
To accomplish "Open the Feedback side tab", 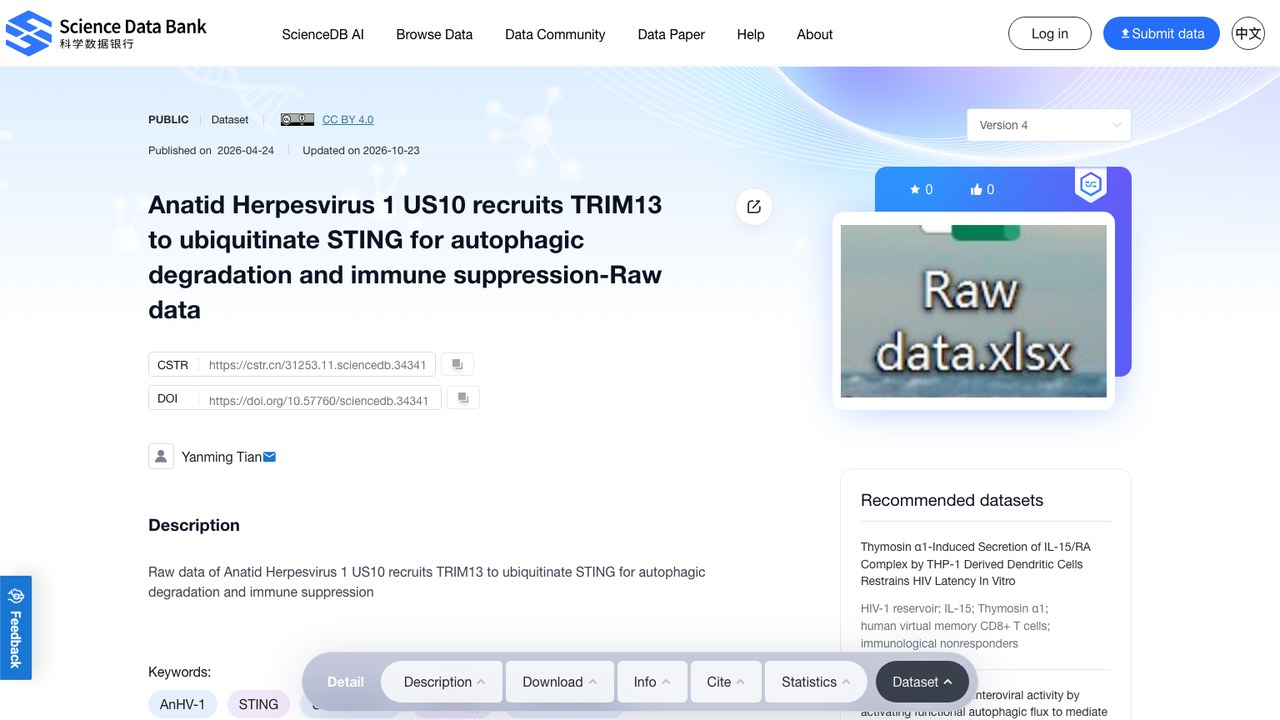I will (16, 628).
